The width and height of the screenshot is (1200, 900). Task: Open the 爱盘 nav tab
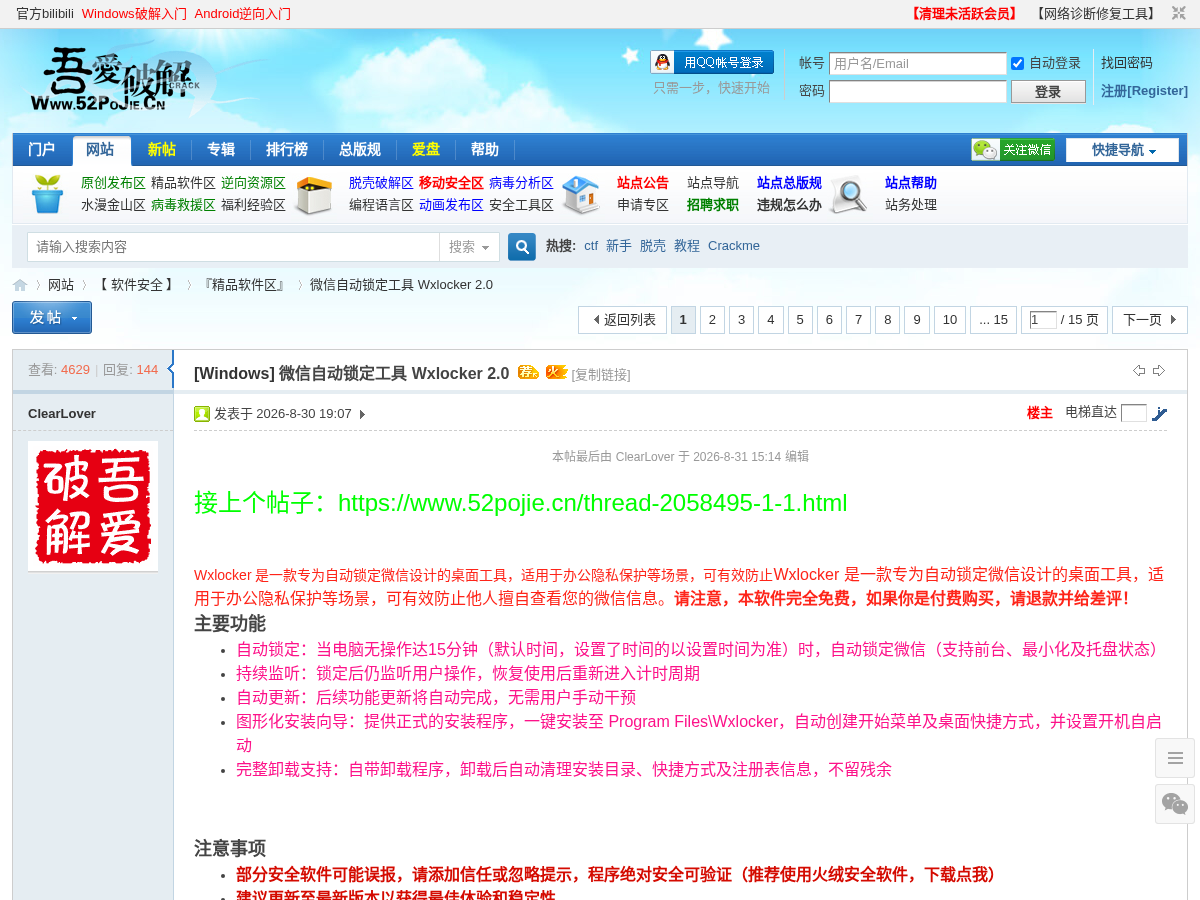click(426, 149)
